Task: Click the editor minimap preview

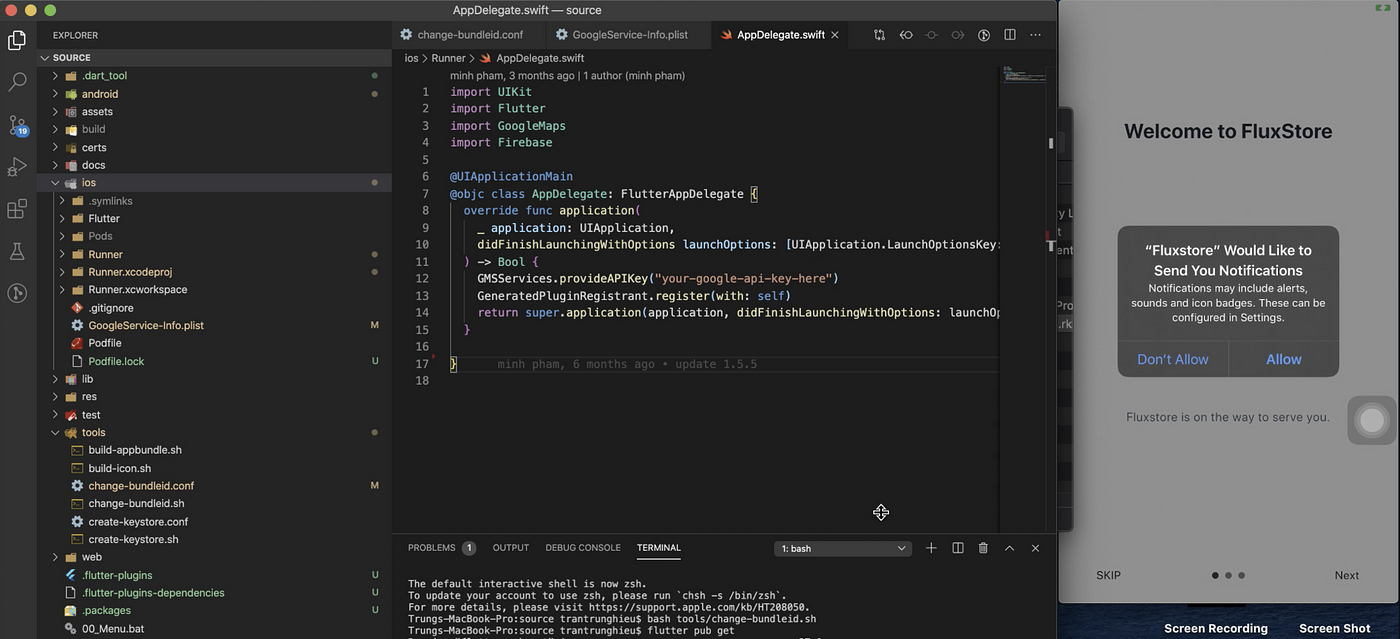Action: pos(1023,75)
